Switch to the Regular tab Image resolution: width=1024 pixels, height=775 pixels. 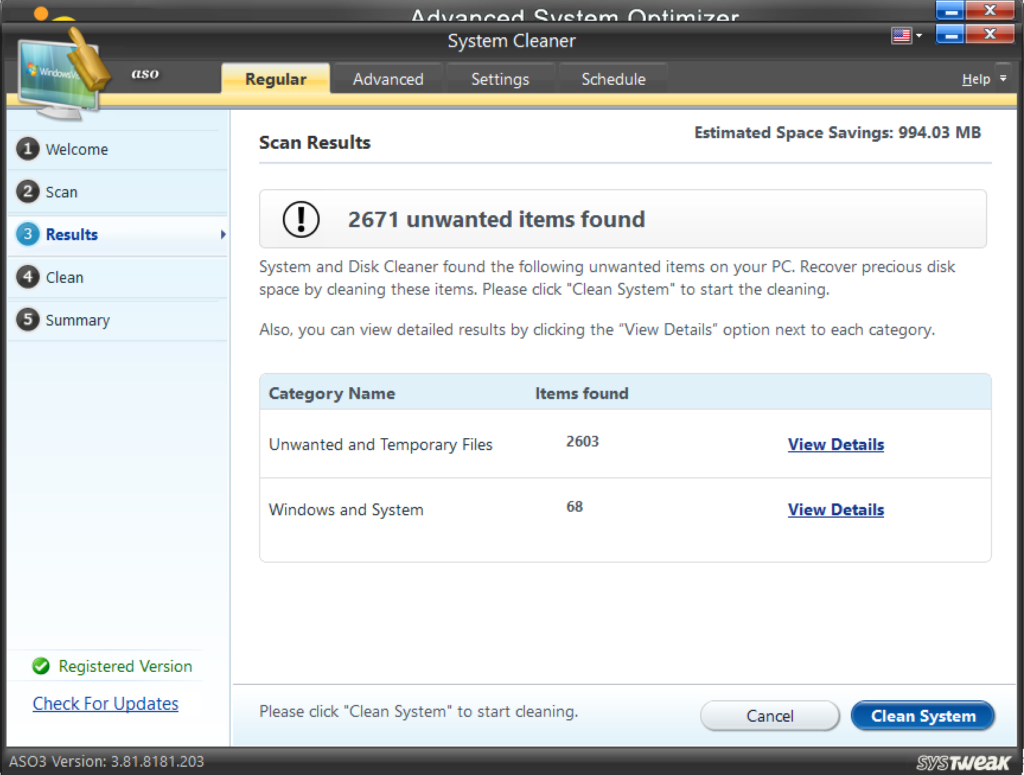coord(276,79)
